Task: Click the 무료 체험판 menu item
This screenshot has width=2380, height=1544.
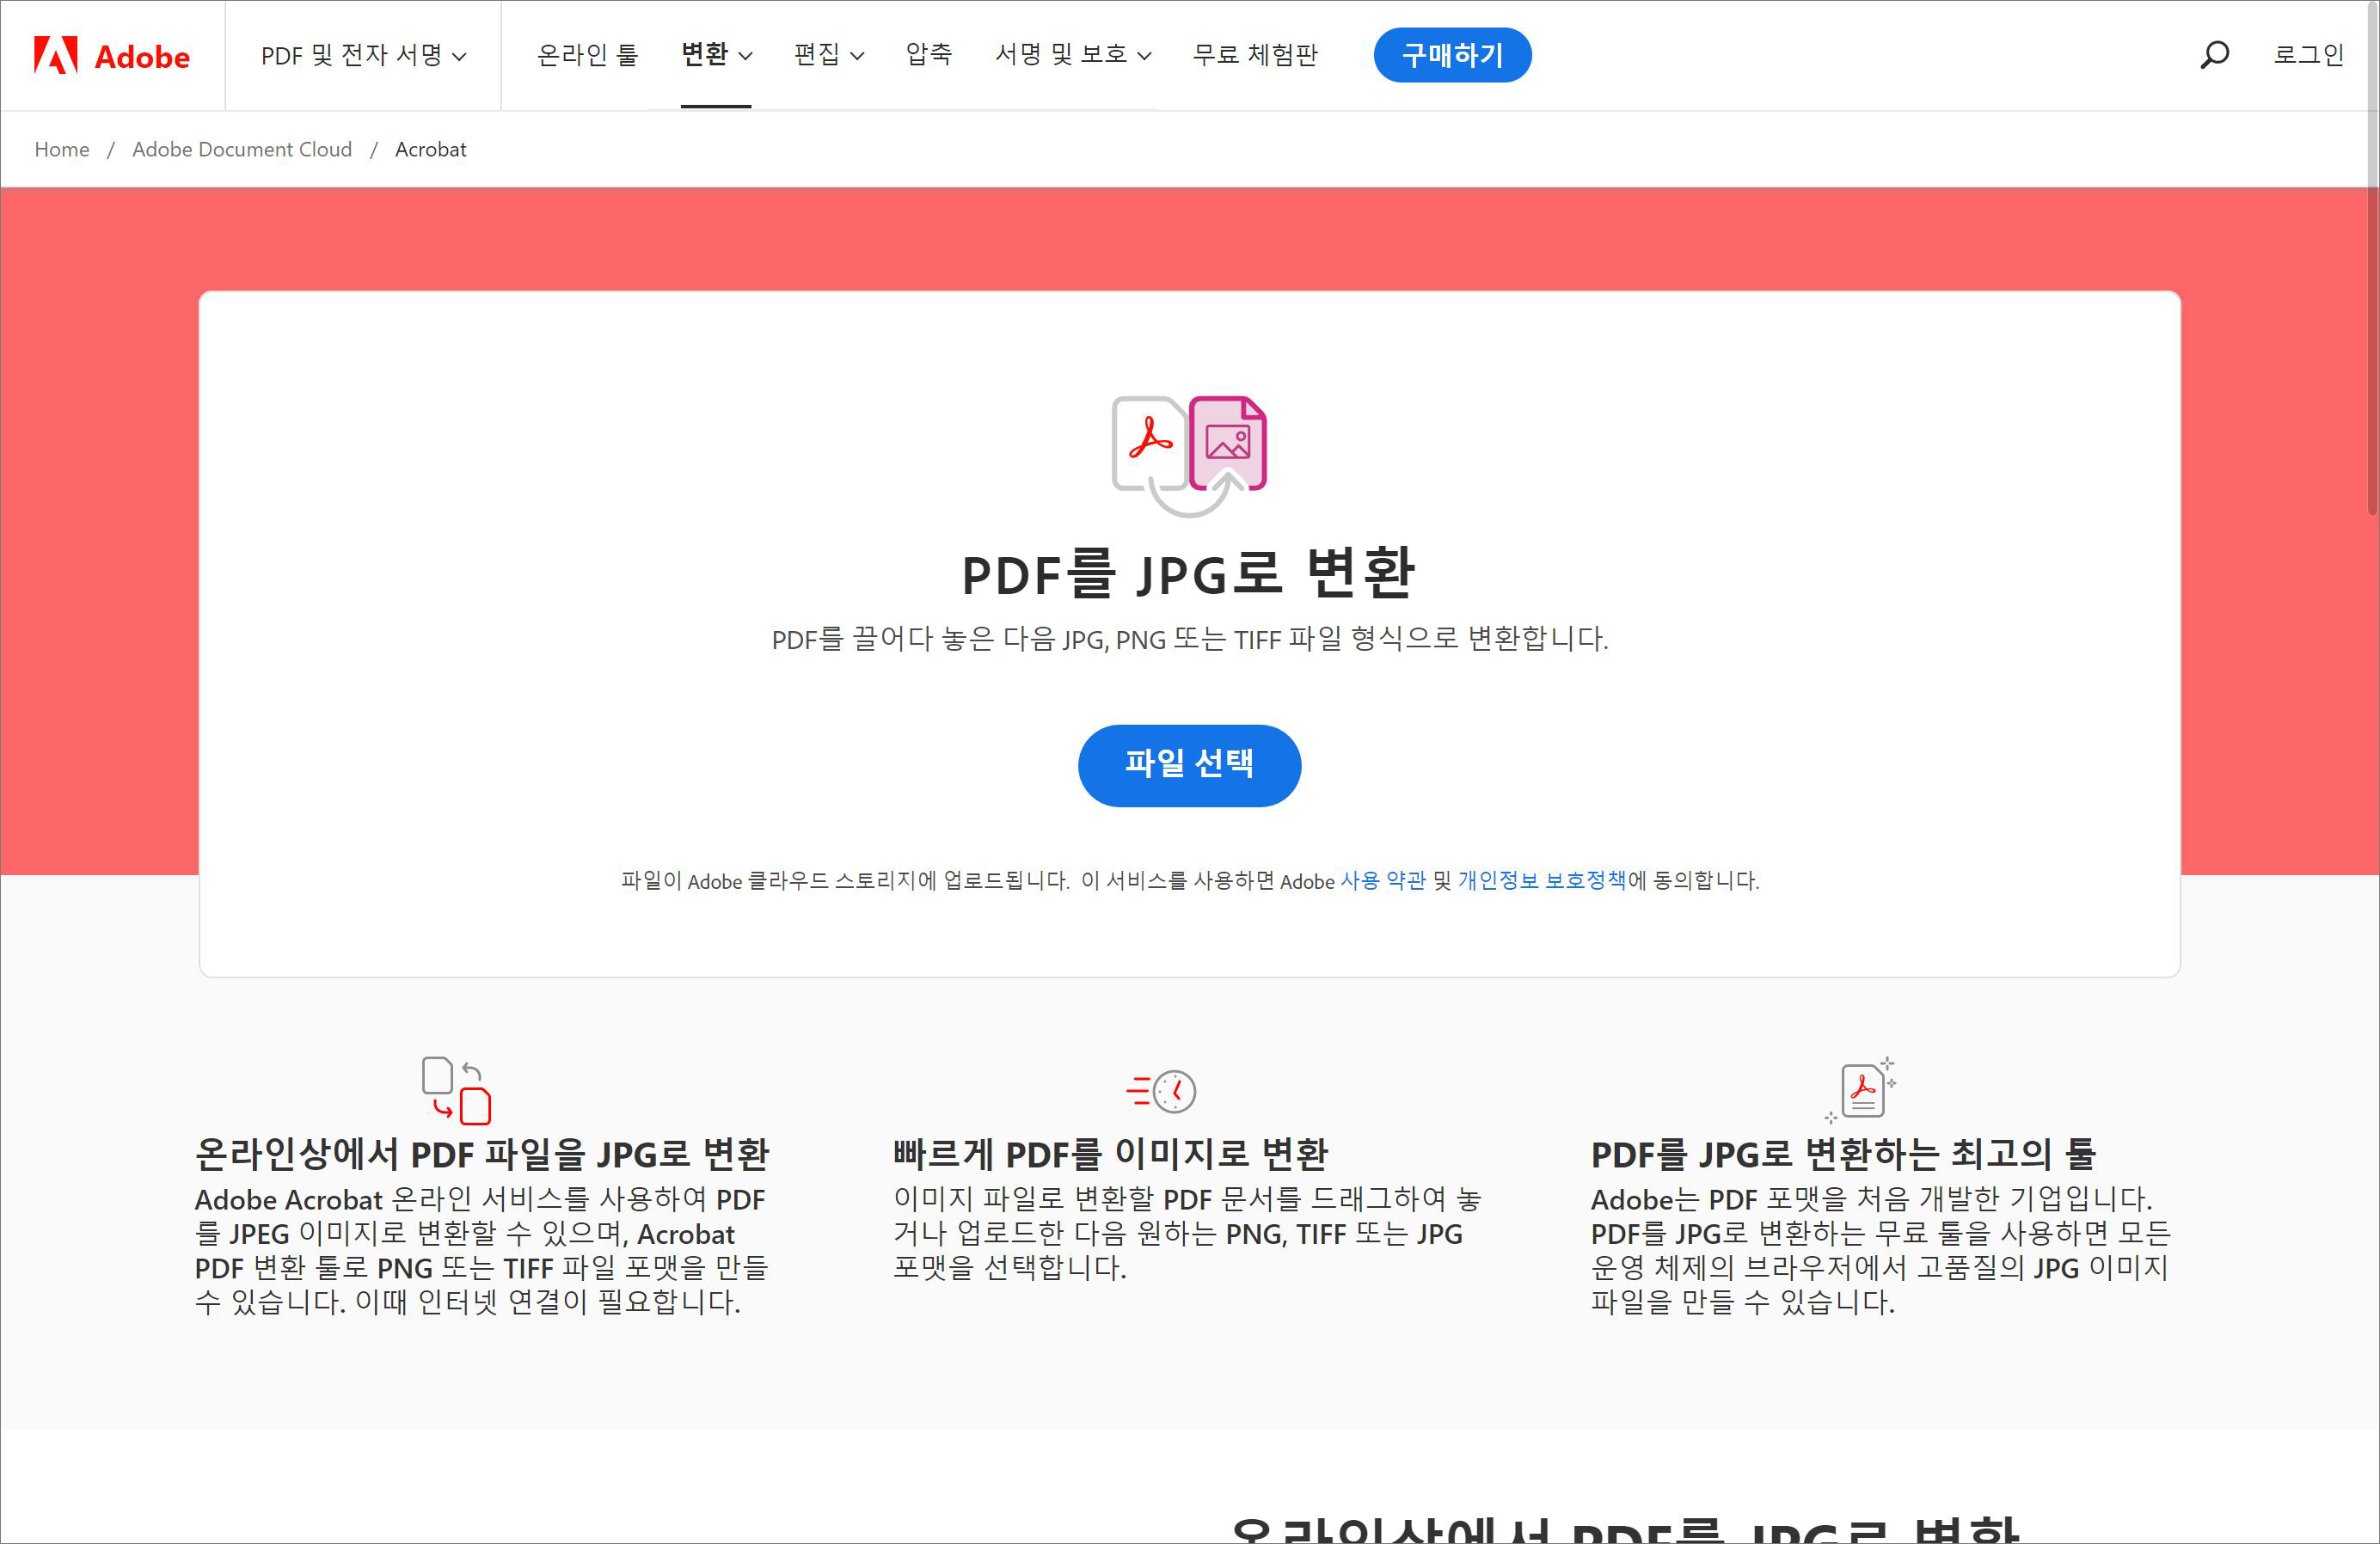Action: (x=1255, y=55)
